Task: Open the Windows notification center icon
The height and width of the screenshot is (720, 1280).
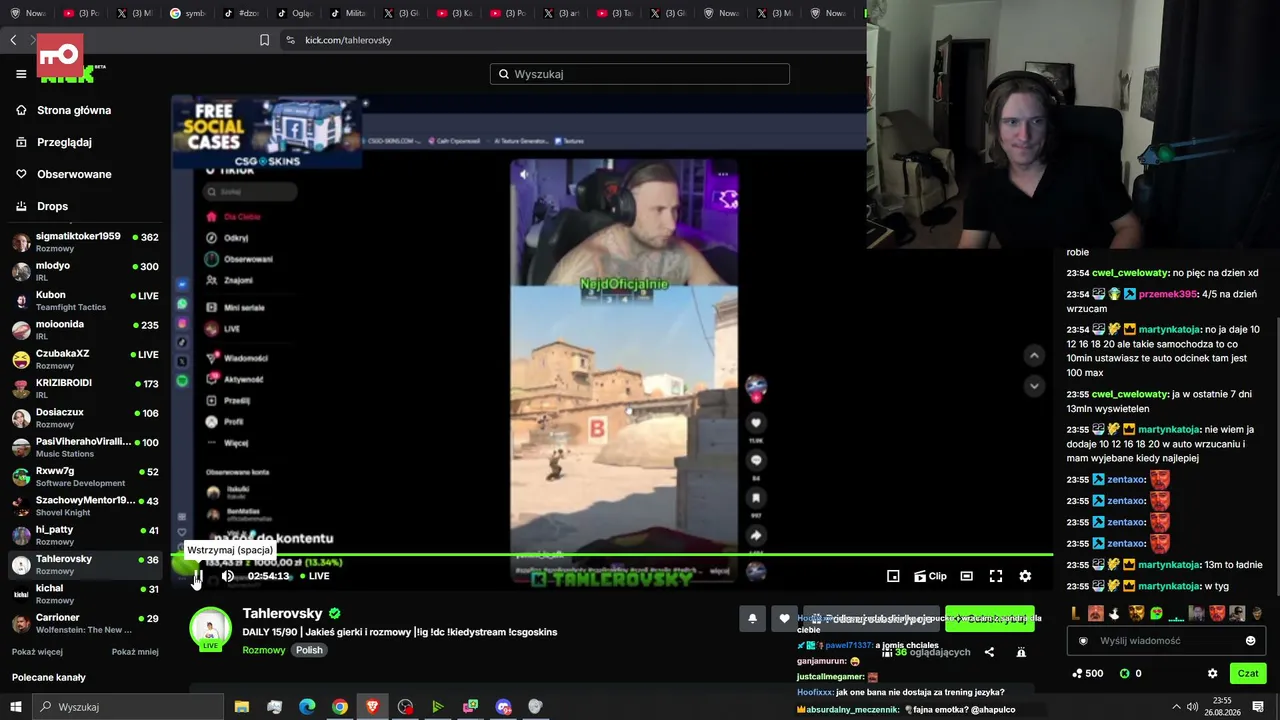Action: [x=1258, y=707]
